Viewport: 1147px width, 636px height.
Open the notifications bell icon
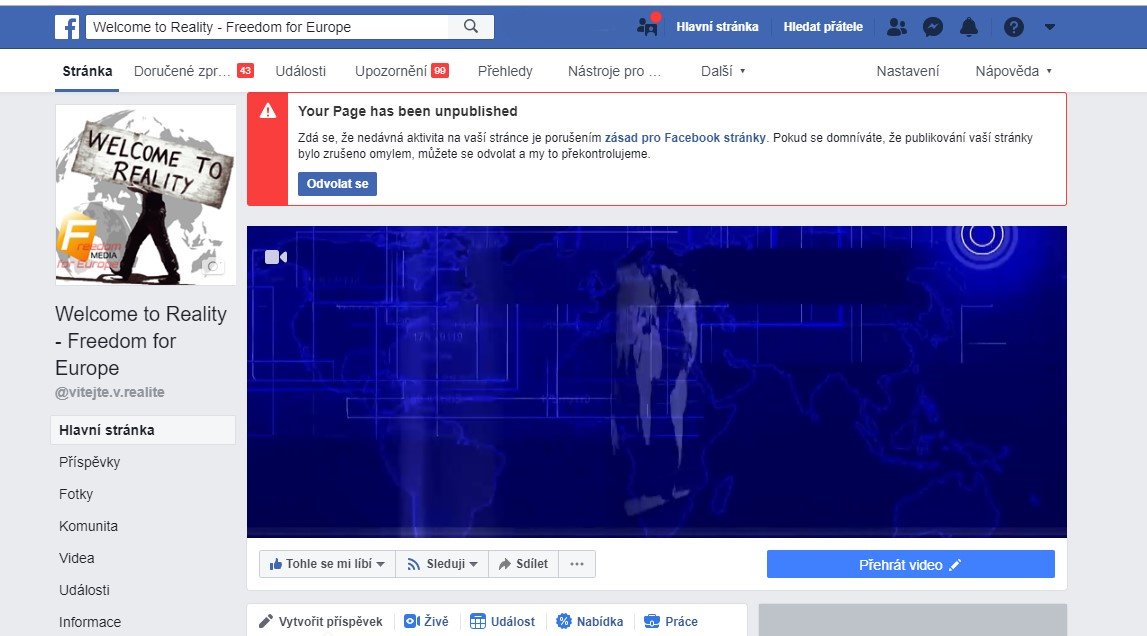point(969,27)
